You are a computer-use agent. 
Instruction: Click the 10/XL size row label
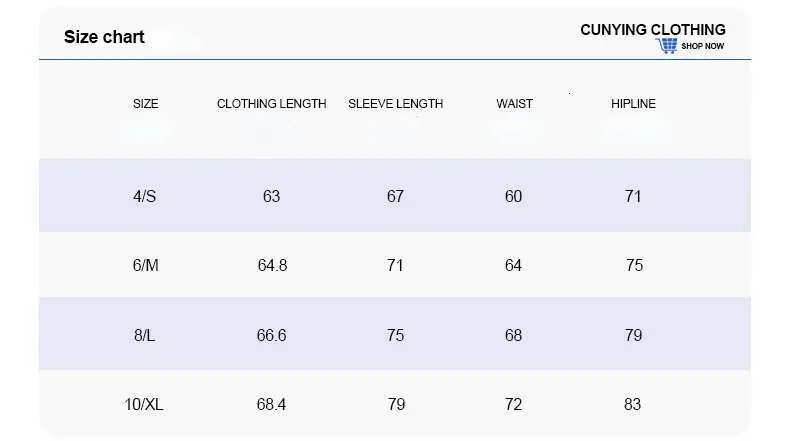pos(144,404)
